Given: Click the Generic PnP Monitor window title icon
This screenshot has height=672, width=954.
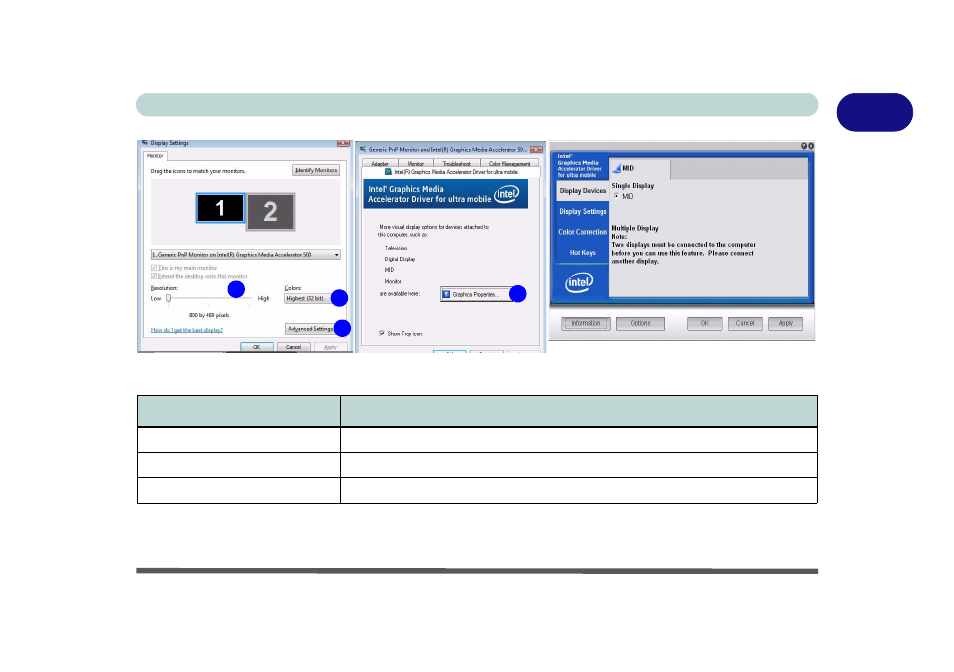Looking at the screenshot, I should 363,149.
